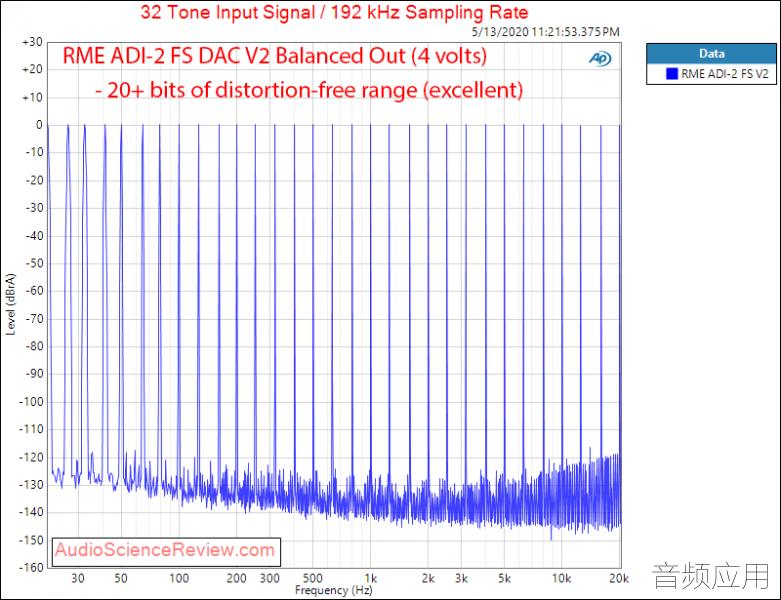Click the Level (dBrA) axis label
781x600 pixels.
pos(10,304)
